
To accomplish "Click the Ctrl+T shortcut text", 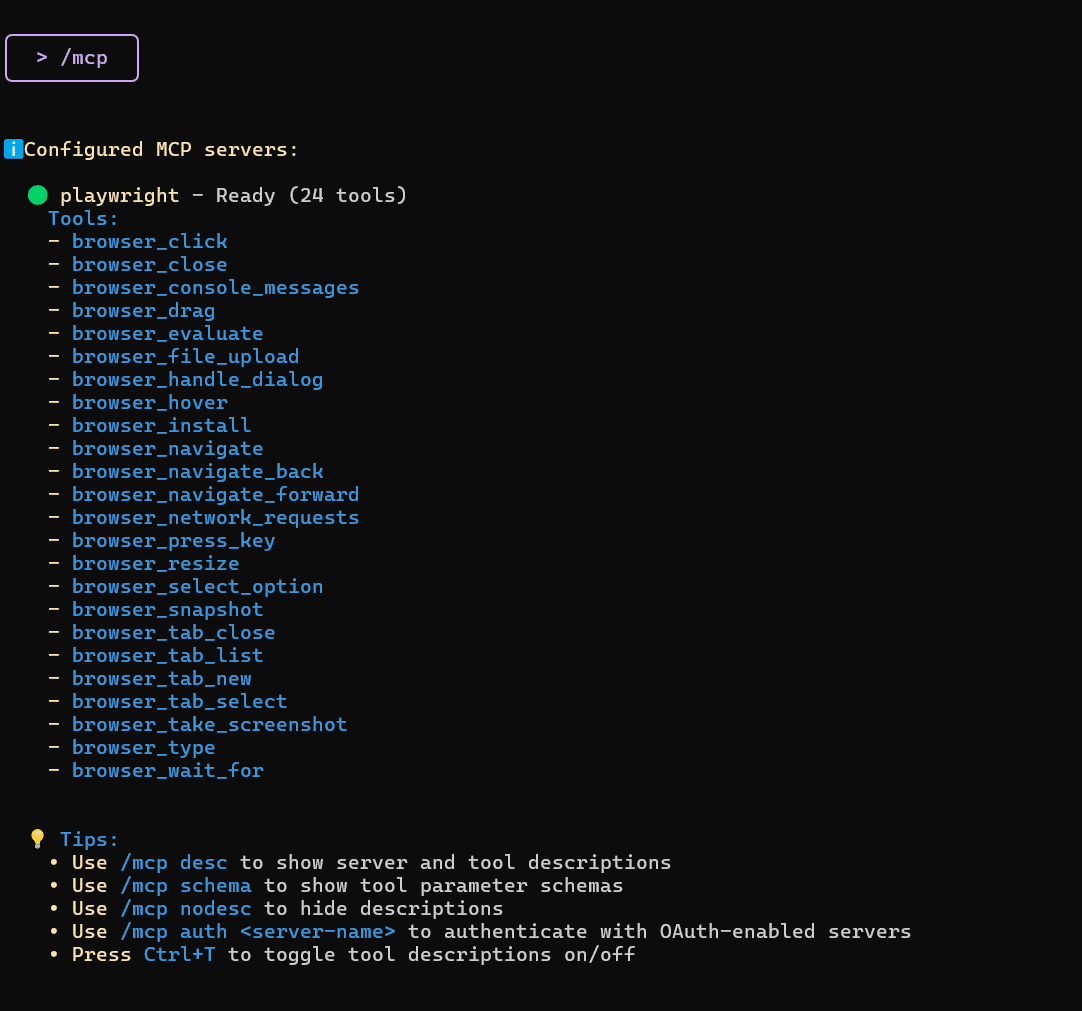I will click(179, 954).
